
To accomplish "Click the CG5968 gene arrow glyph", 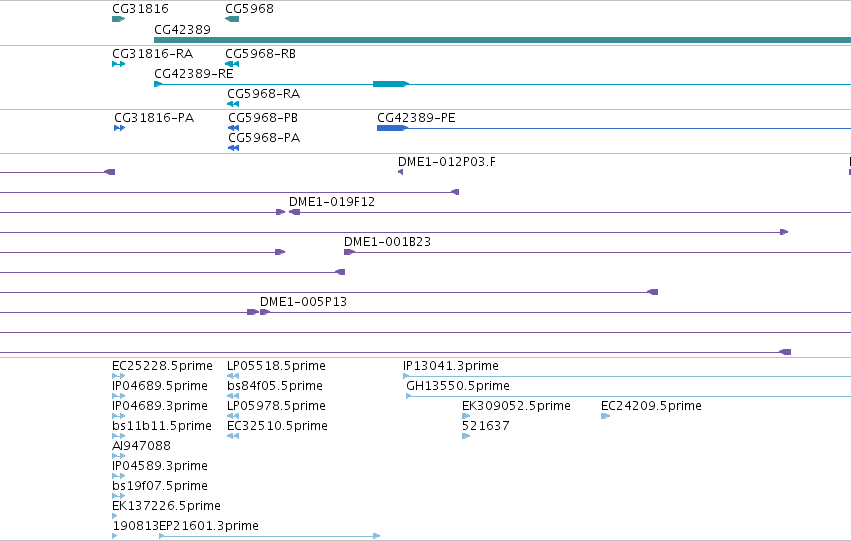I will tap(232, 19).
